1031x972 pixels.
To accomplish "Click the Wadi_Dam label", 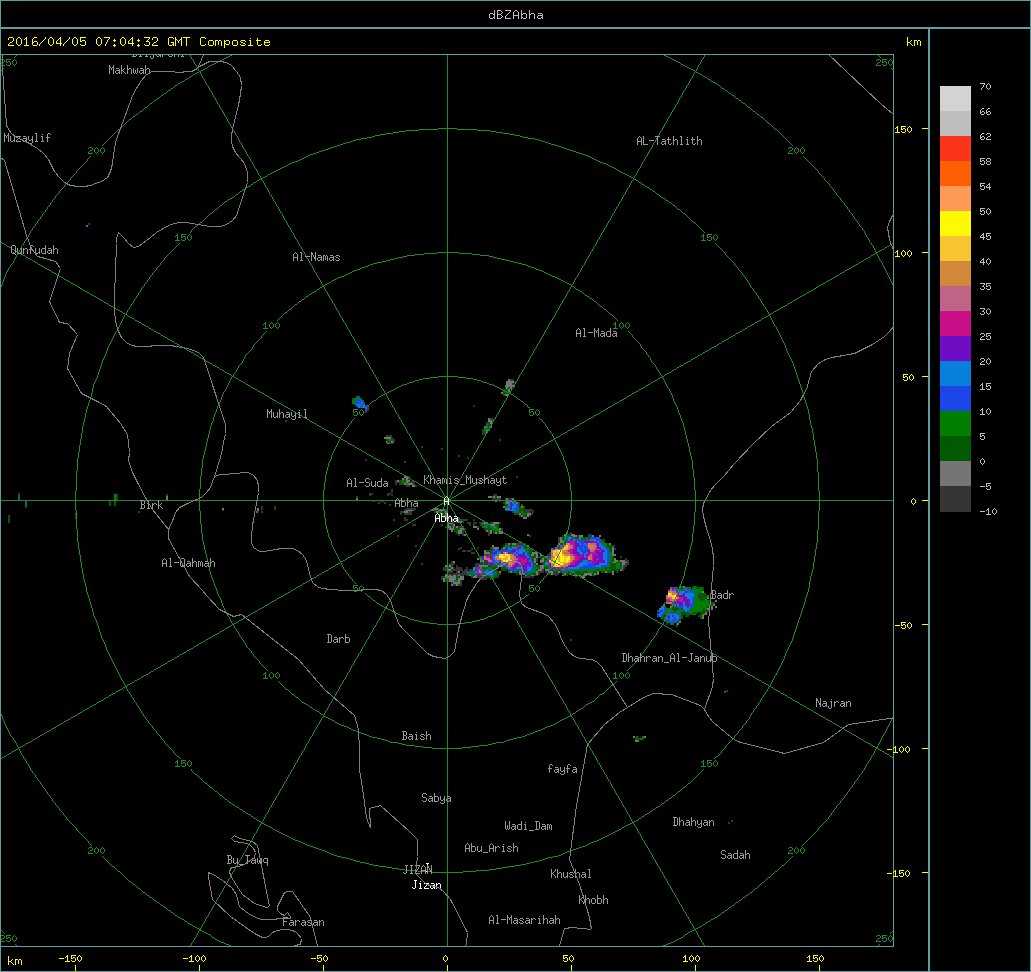I will click(528, 826).
